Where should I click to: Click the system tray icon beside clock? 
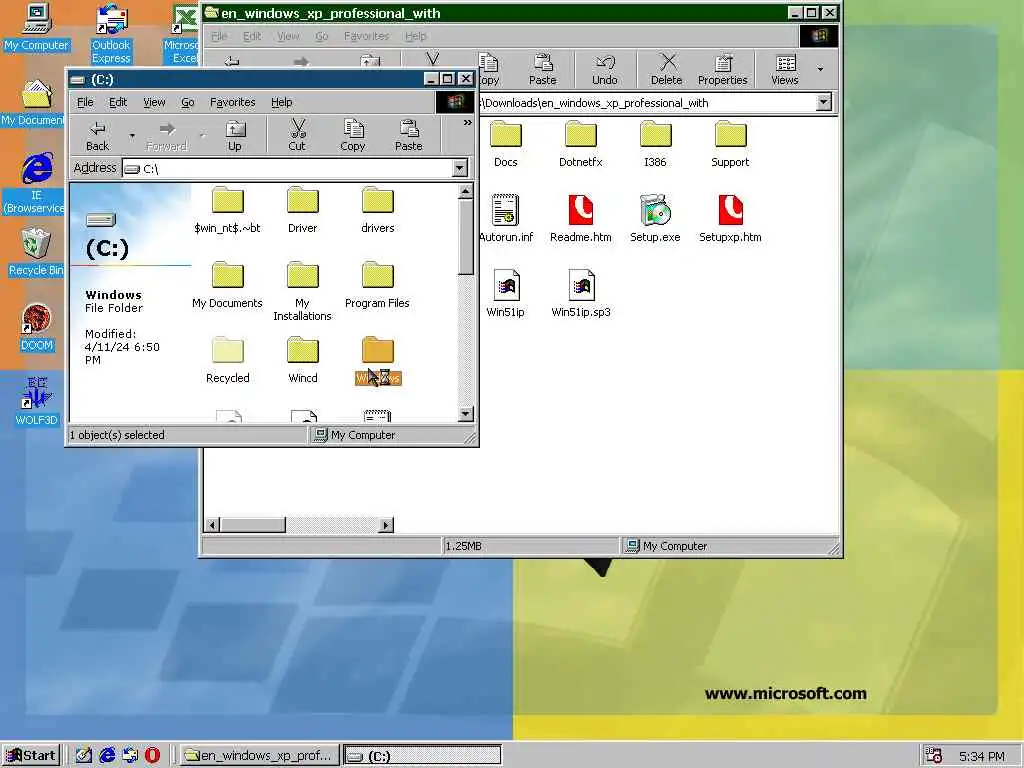tap(934, 756)
